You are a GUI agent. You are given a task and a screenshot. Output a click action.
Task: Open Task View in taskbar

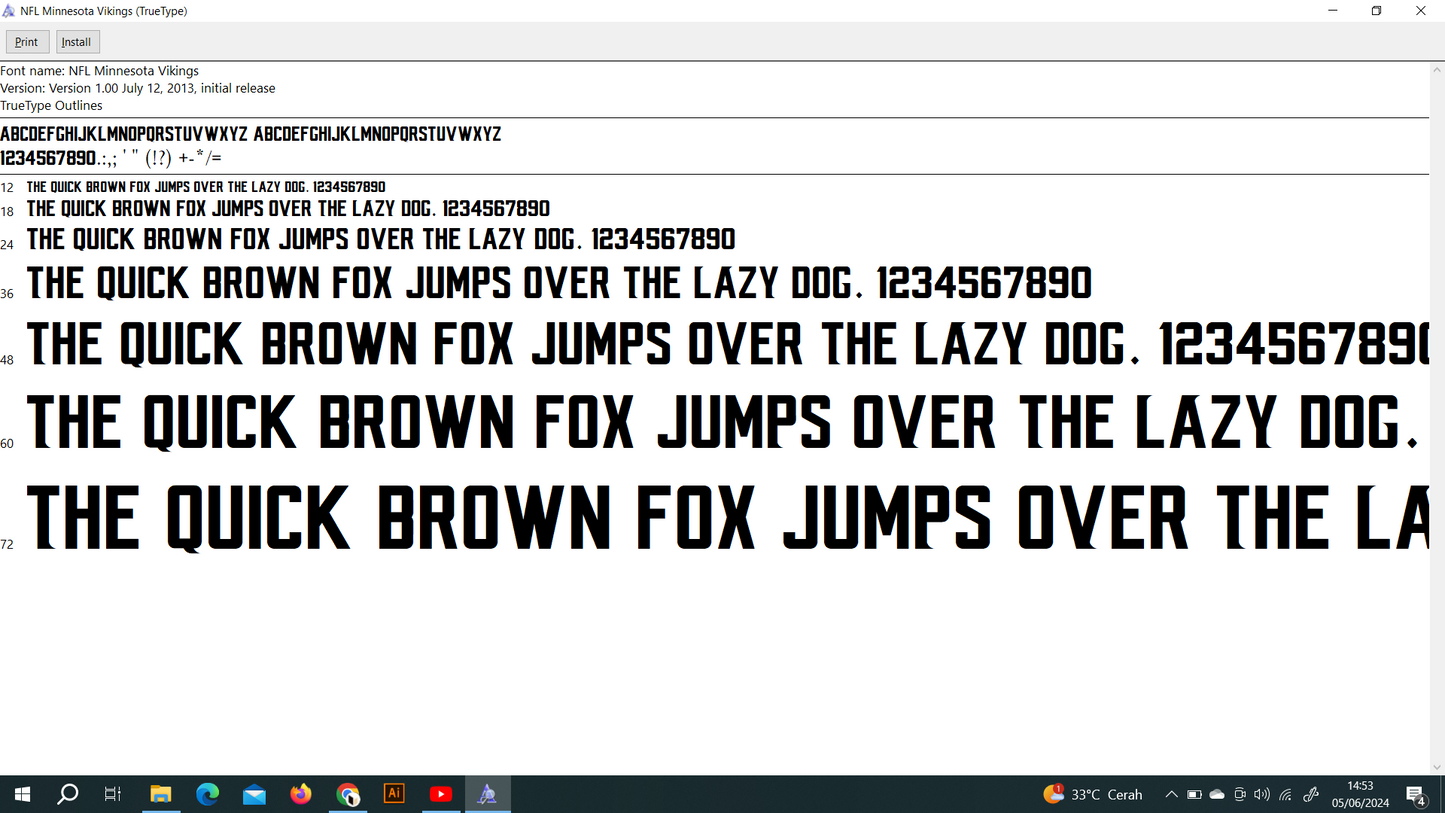coord(113,794)
